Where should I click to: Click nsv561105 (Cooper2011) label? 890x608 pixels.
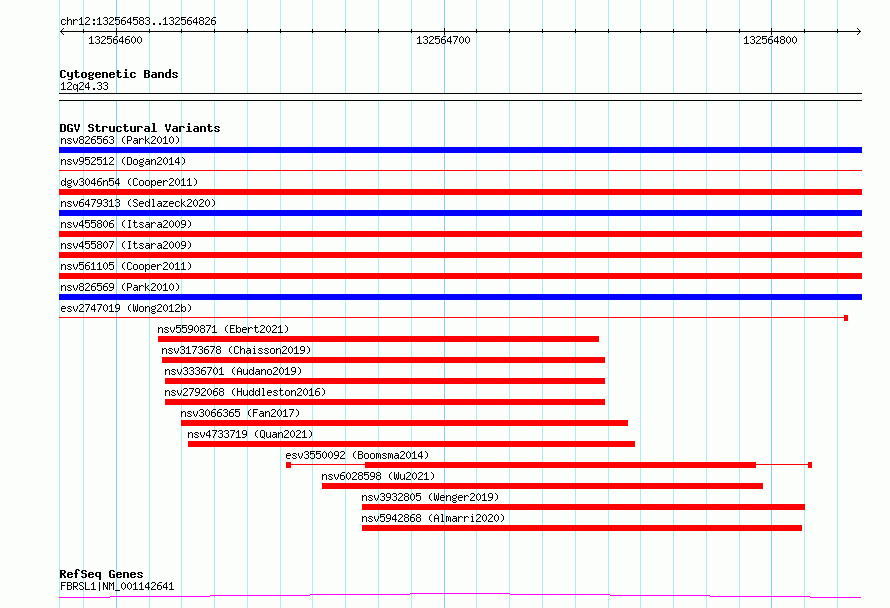pos(126,266)
